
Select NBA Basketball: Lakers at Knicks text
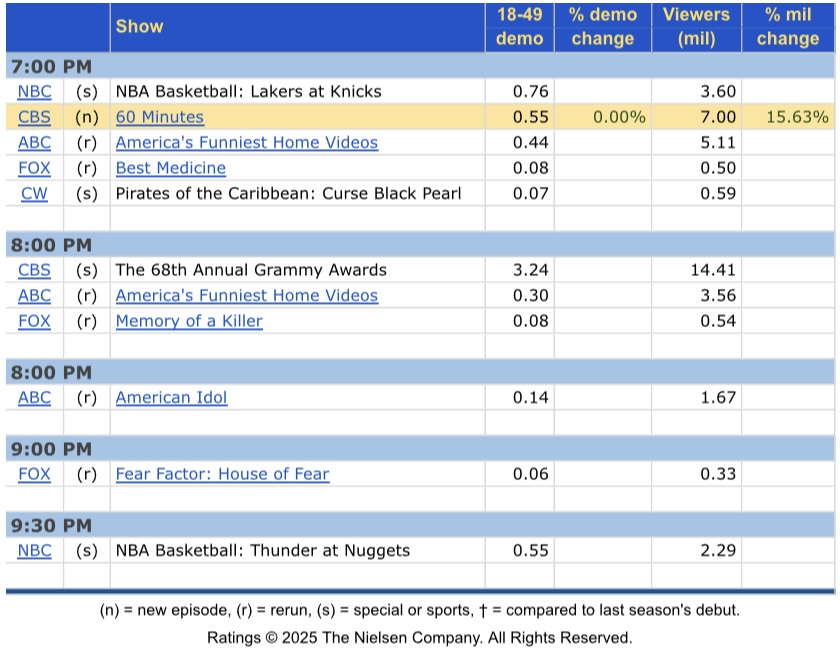pos(249,92)
